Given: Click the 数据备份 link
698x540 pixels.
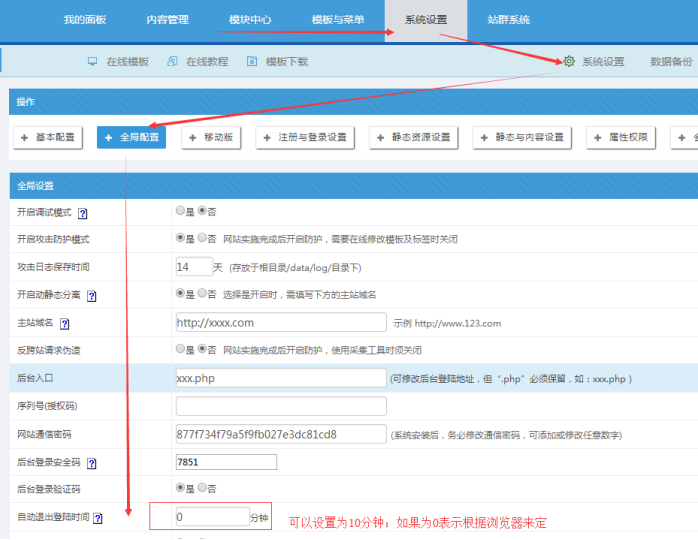Looking at the screenshot, I should 671,61.
